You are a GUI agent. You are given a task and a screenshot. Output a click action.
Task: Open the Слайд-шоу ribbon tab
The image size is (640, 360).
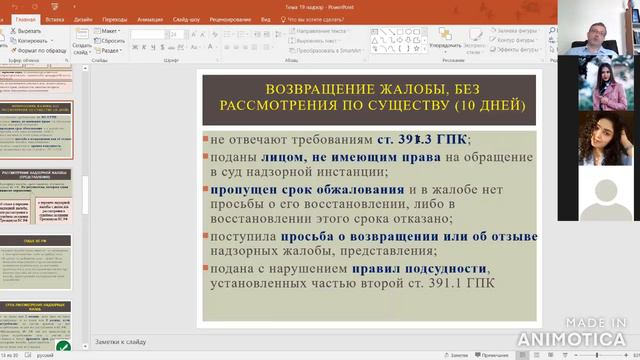(186, 20)
